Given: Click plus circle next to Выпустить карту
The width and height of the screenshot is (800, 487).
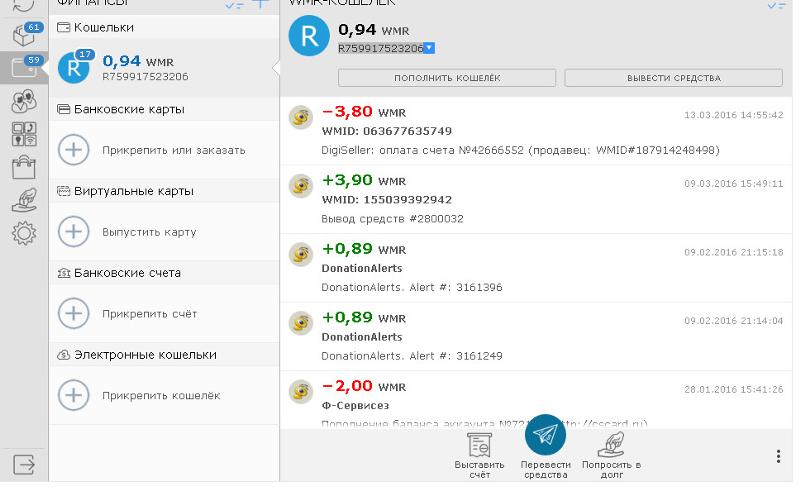Looking at the screenshot, I should 73,232.
